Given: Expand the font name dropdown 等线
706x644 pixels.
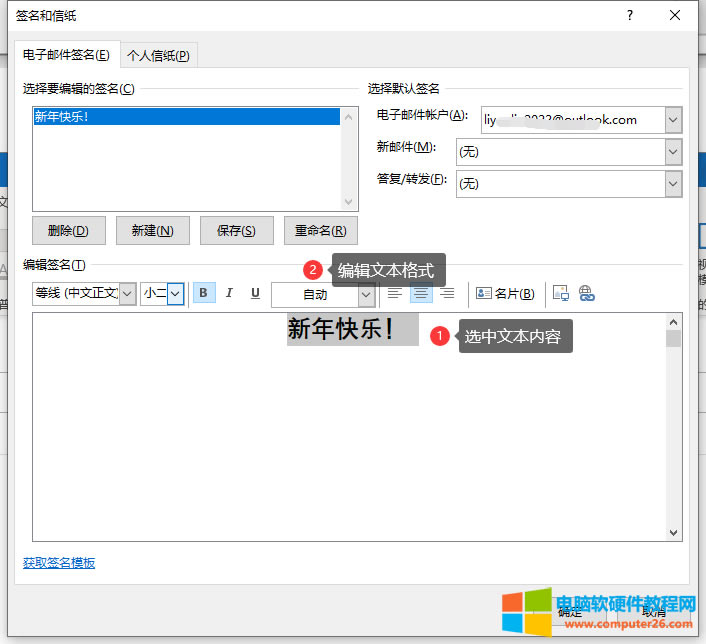Looking at the screenshot, I should click(128, 294).
